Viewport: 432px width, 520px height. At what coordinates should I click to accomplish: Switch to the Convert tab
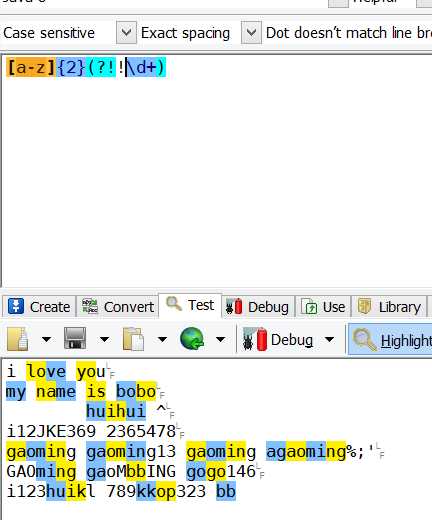tap(117, 307)
